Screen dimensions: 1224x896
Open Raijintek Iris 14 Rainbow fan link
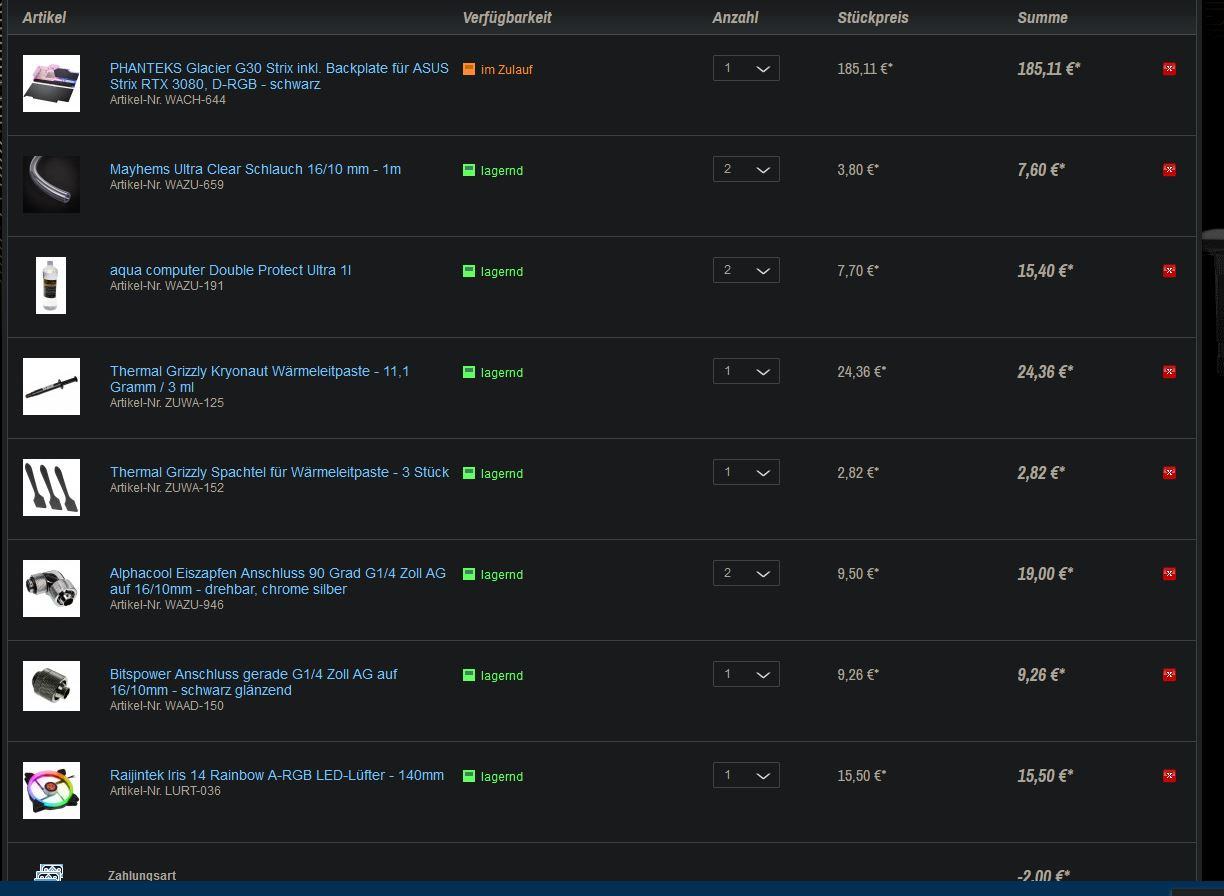tap(277, 775)
